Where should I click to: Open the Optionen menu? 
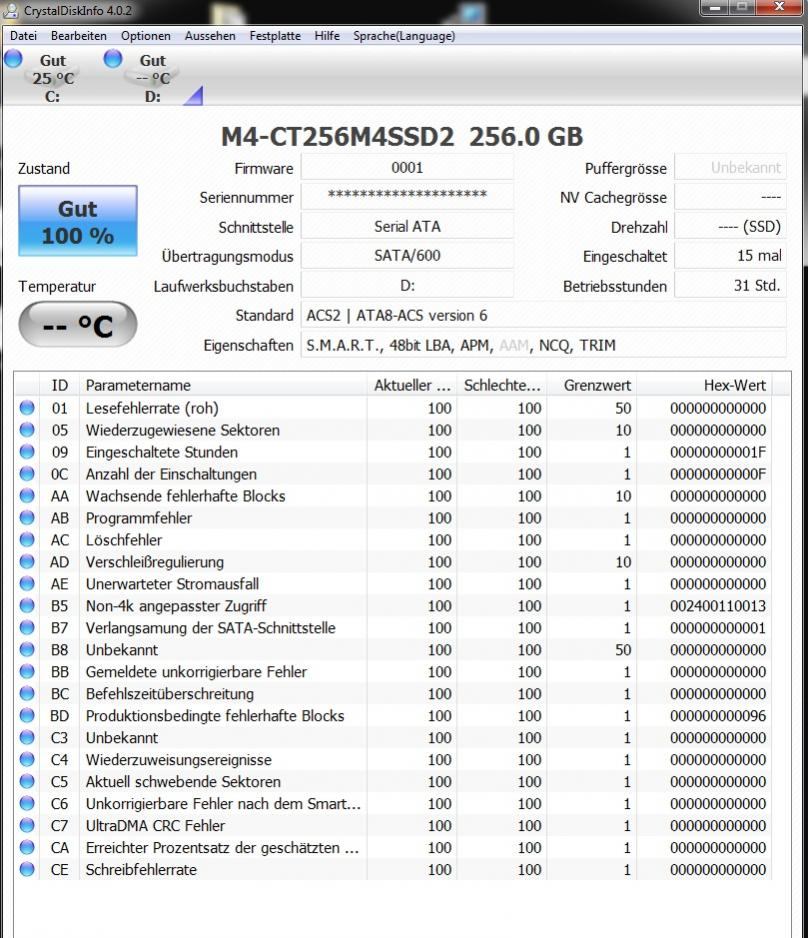(145, 36)
